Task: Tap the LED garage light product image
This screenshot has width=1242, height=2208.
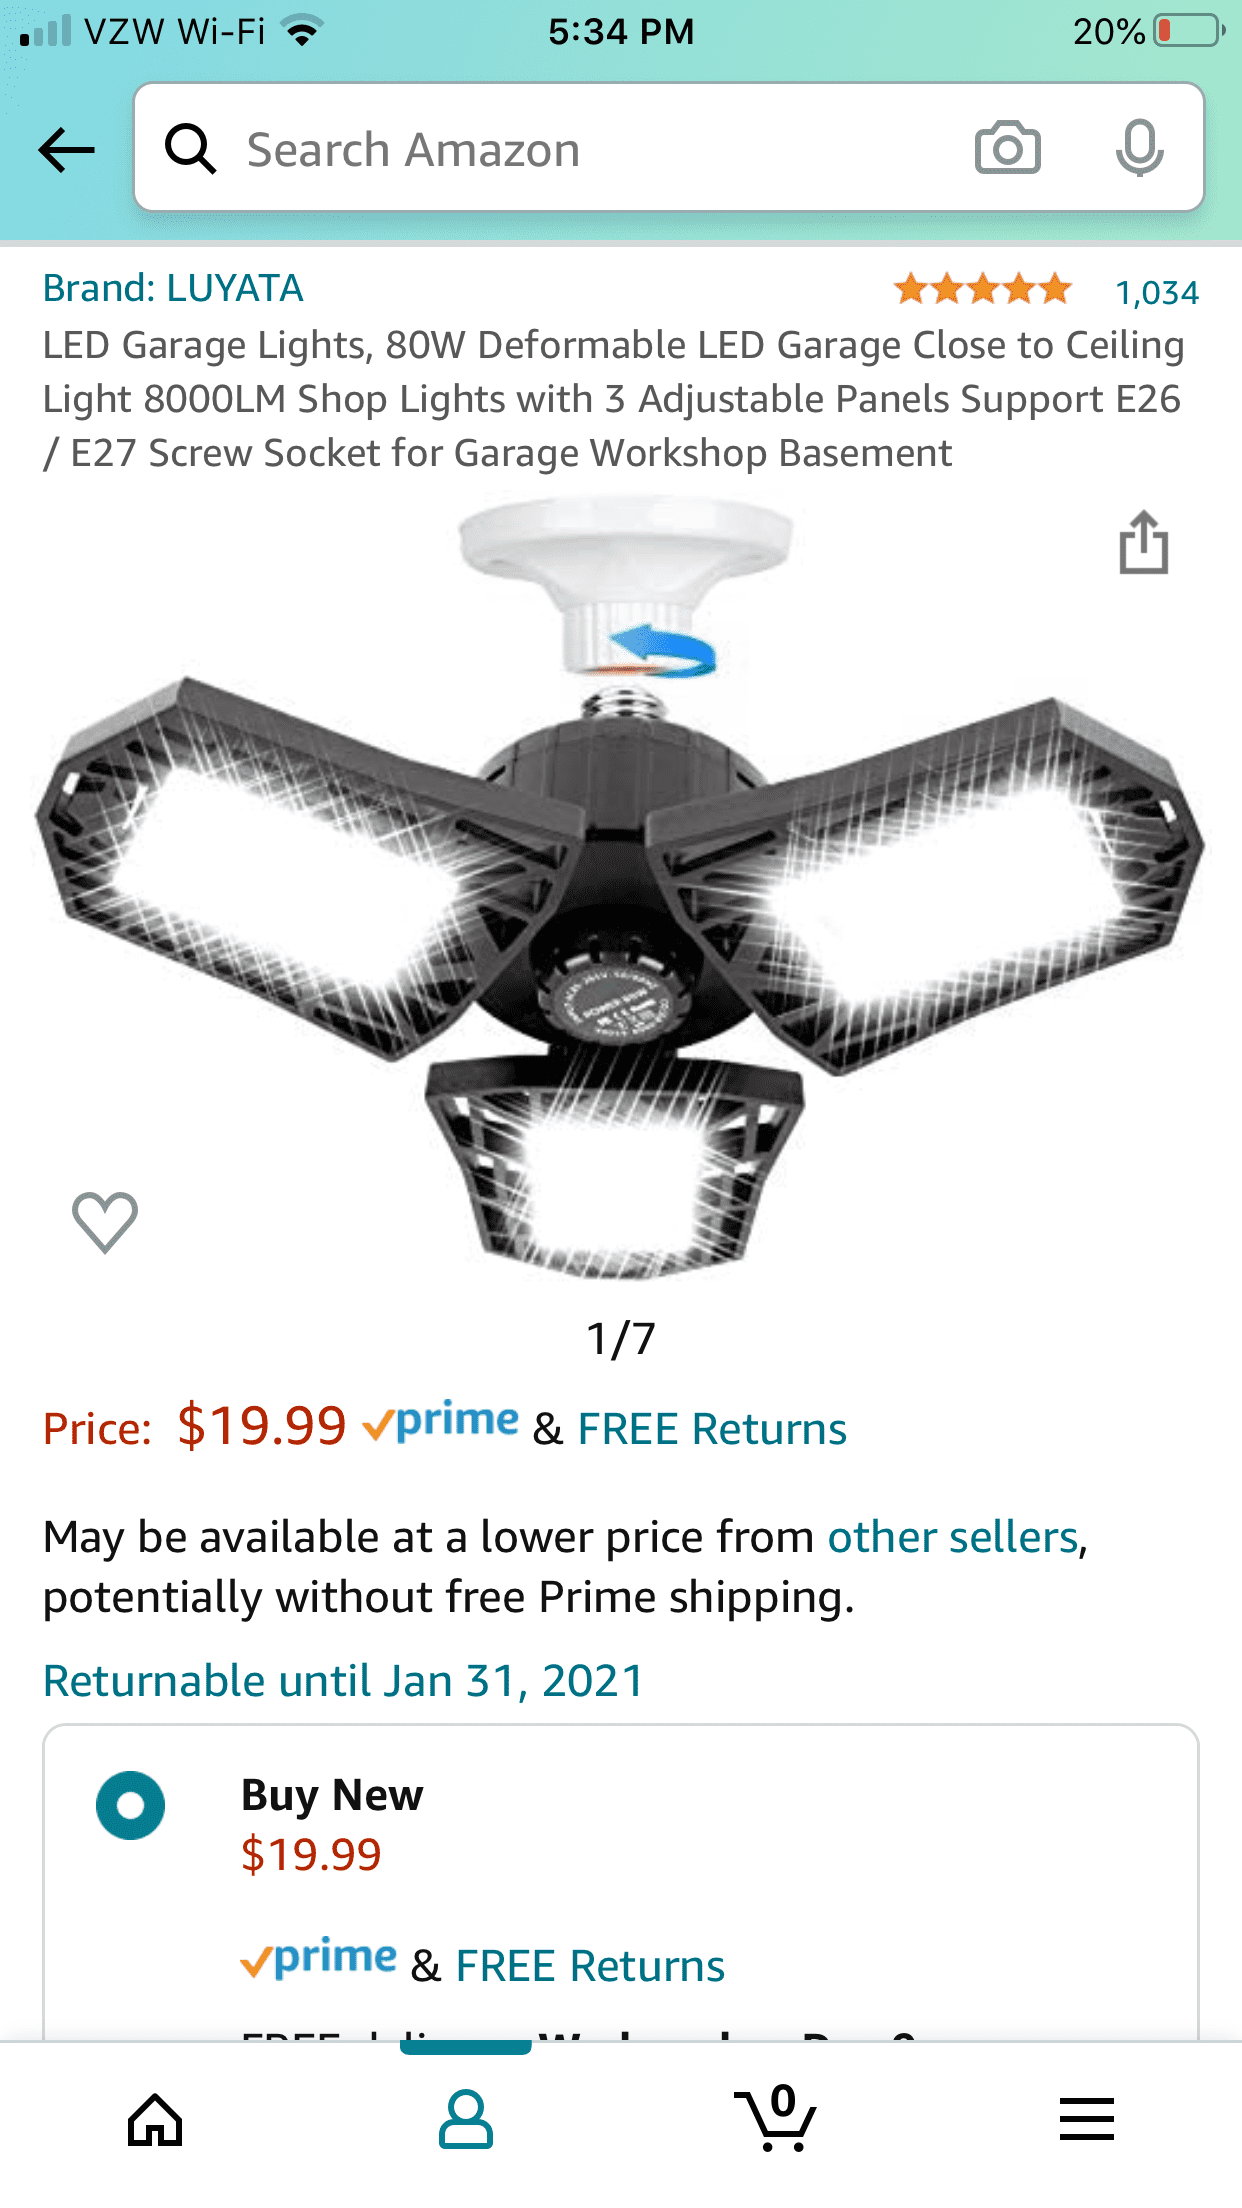Action: pyautogui.click(x=620, y=890)
